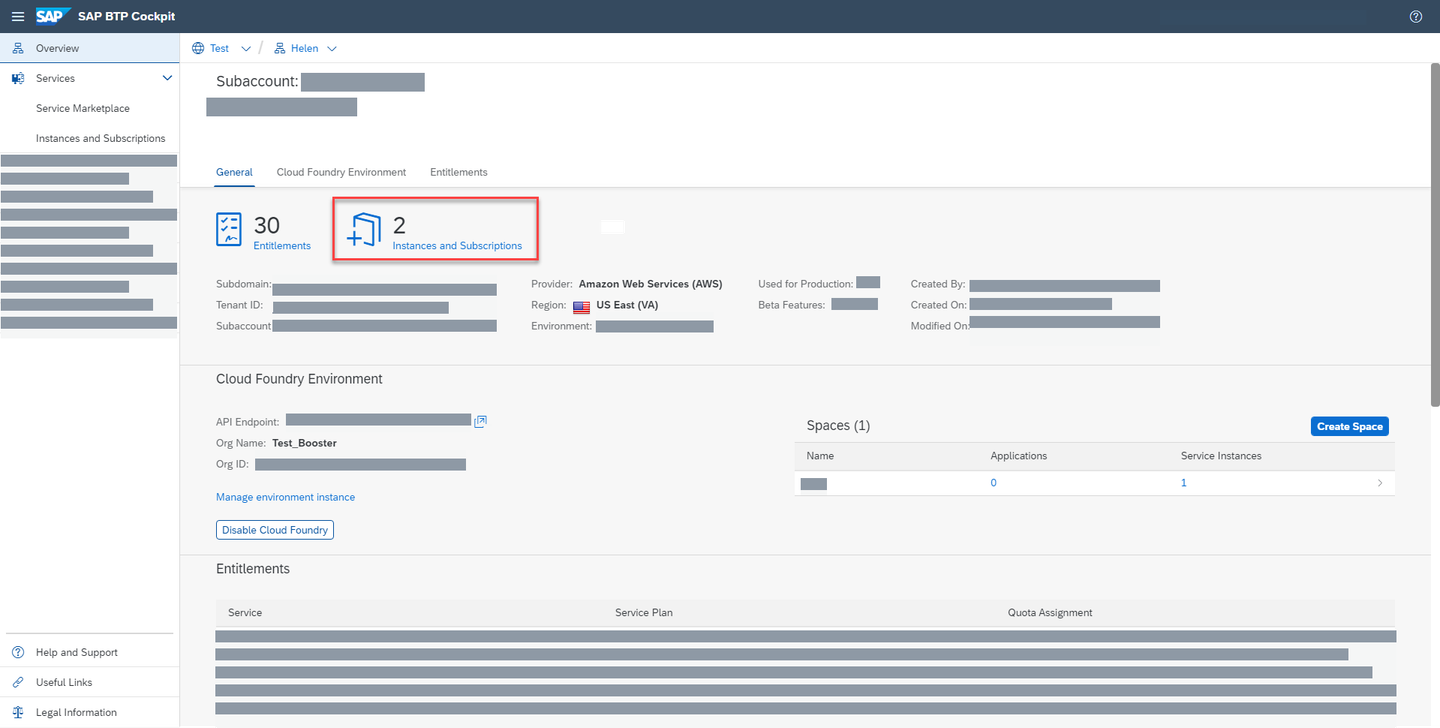Viewport: 1440px width, 728px height.
Task: Click the Instances and Subscriptions link under 2
Action: coord(457,246)
